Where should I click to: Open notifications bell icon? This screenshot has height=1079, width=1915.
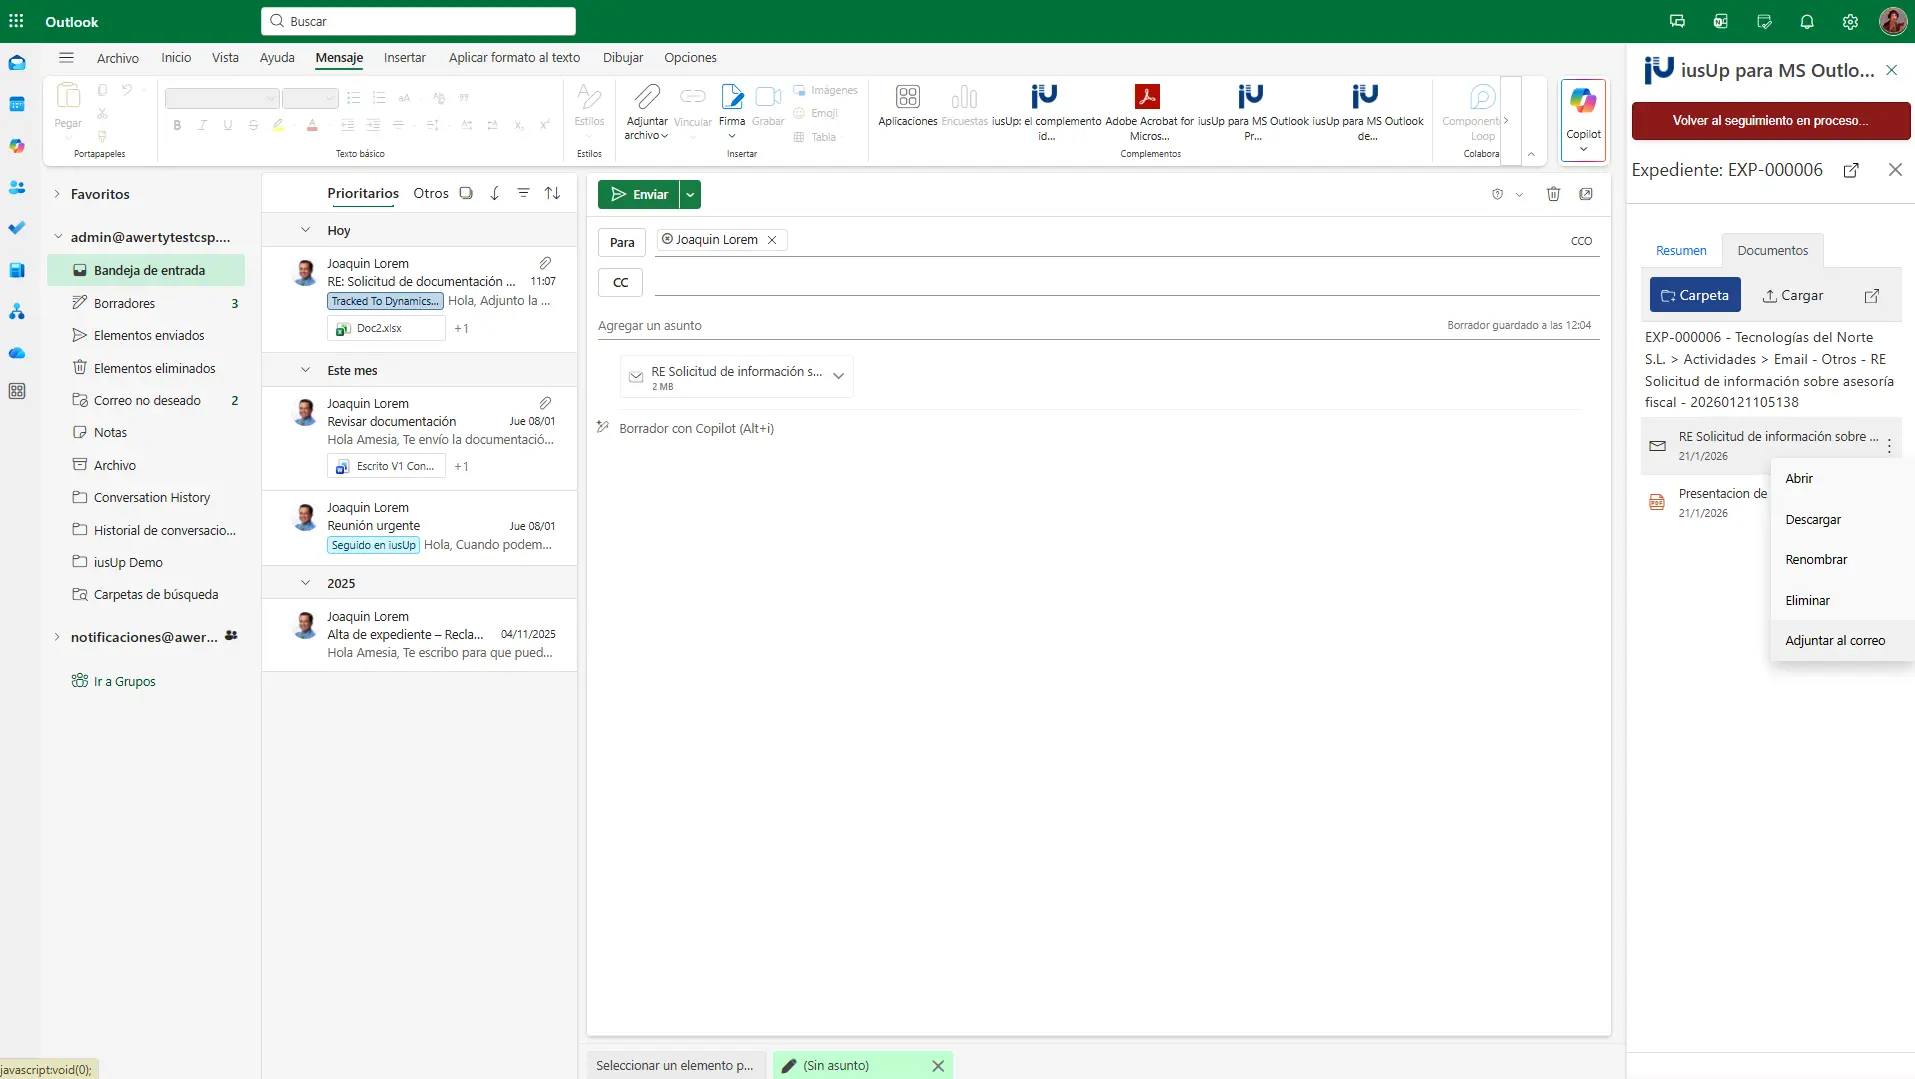click(1807, 22)
